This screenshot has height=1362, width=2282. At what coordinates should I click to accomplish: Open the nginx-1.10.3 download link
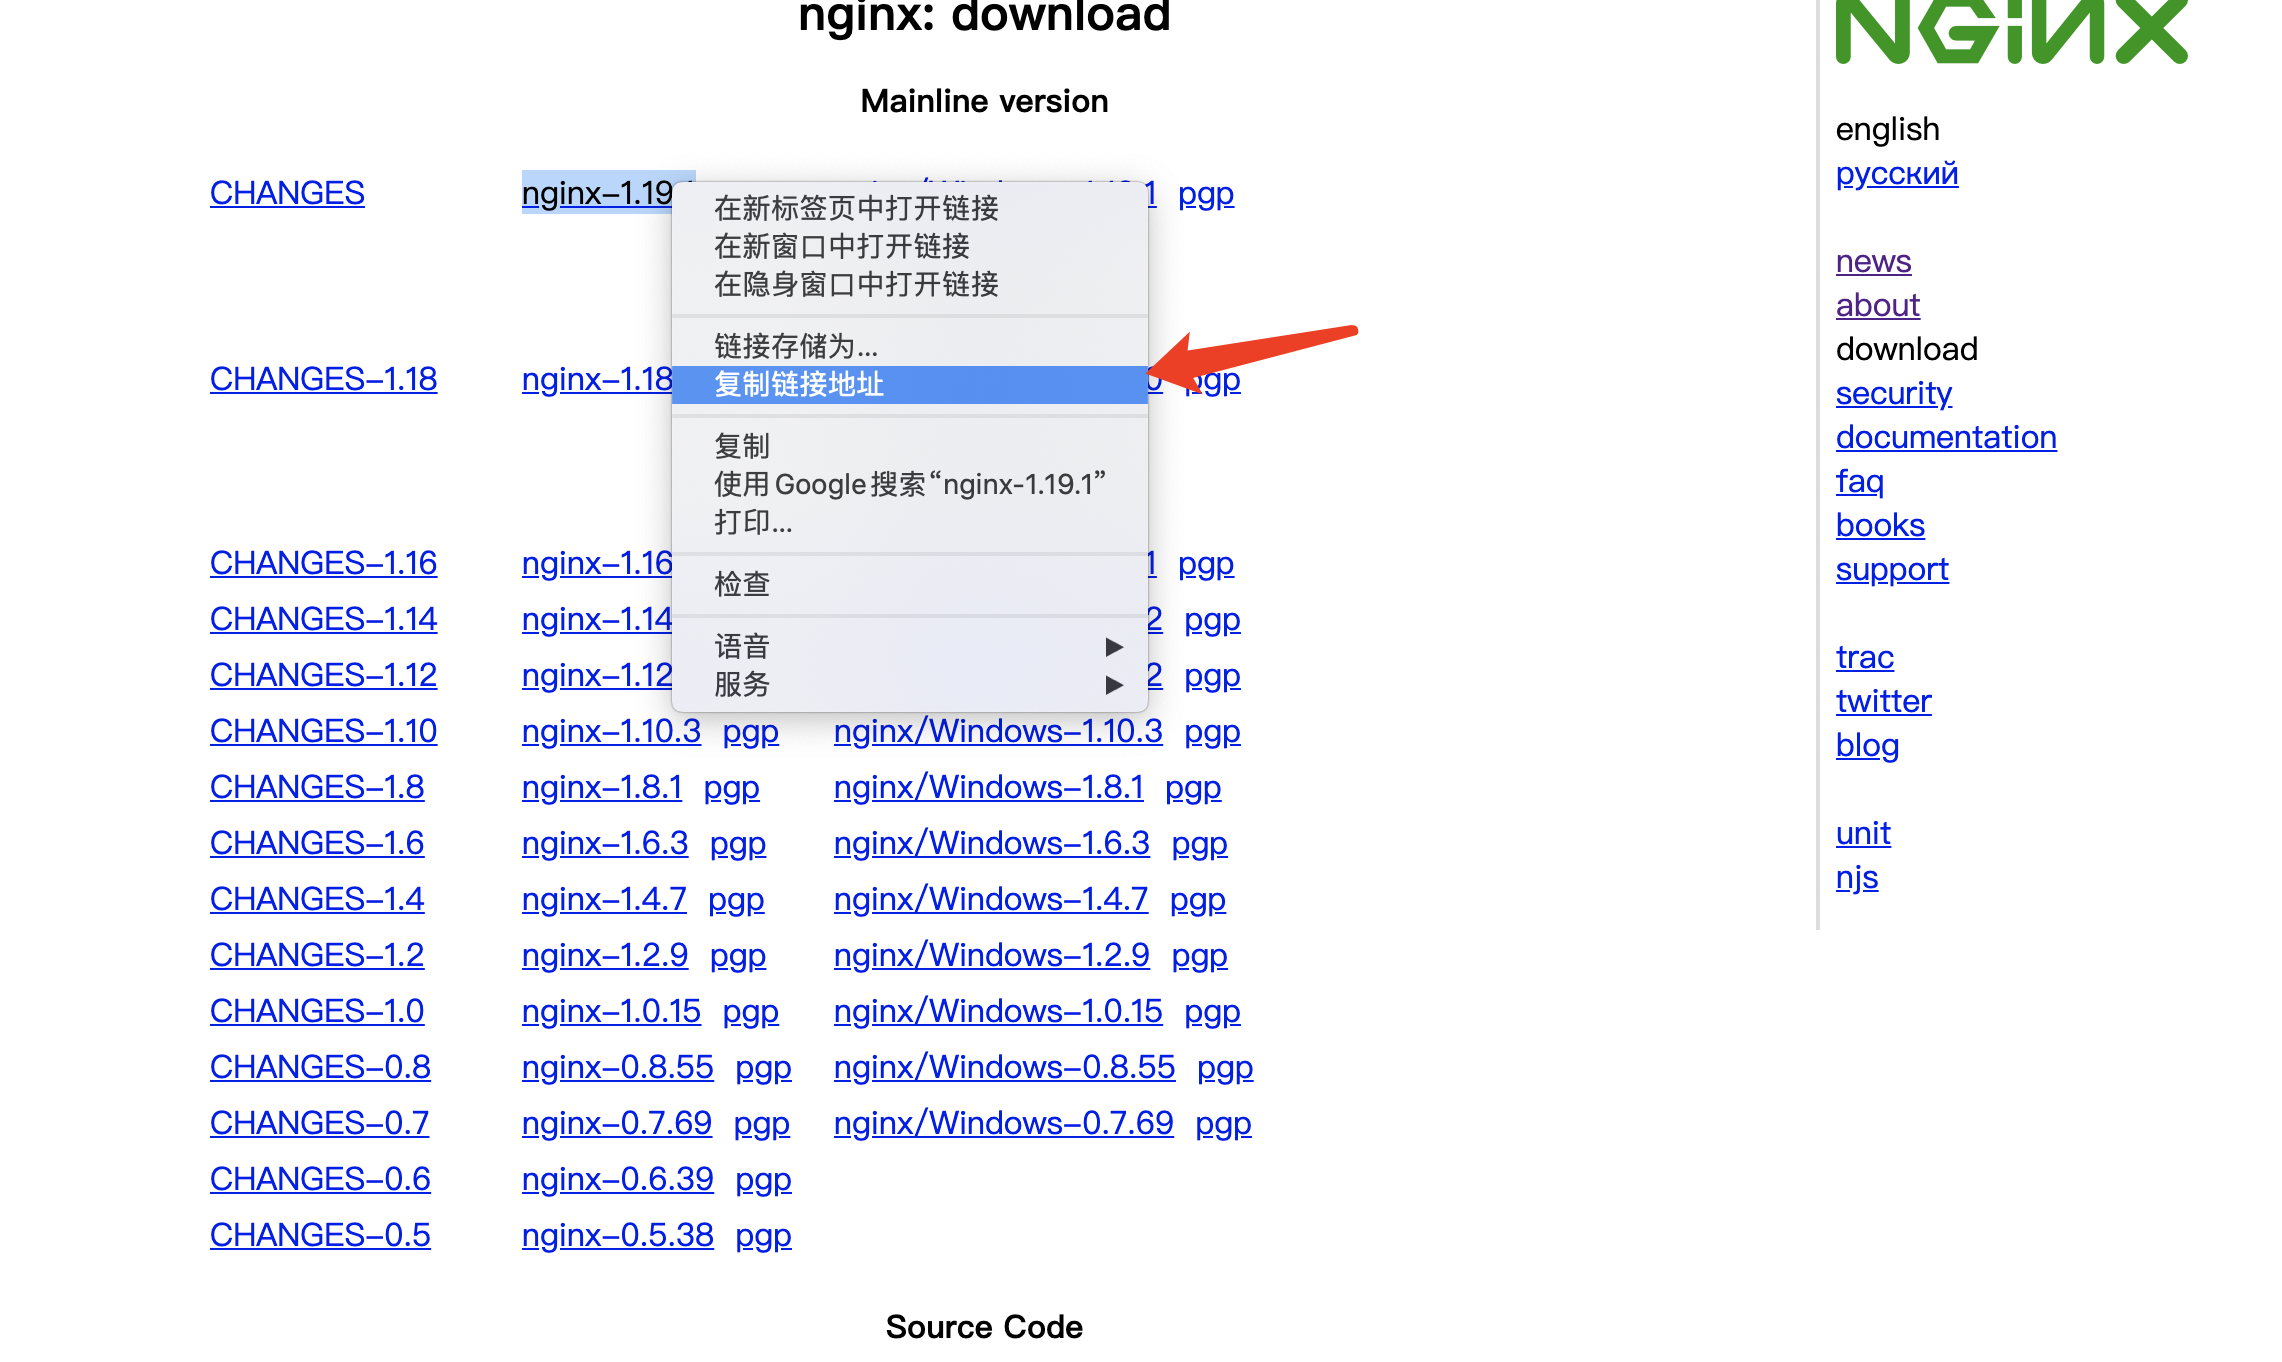pyautogui.click(x=611, y=731)
